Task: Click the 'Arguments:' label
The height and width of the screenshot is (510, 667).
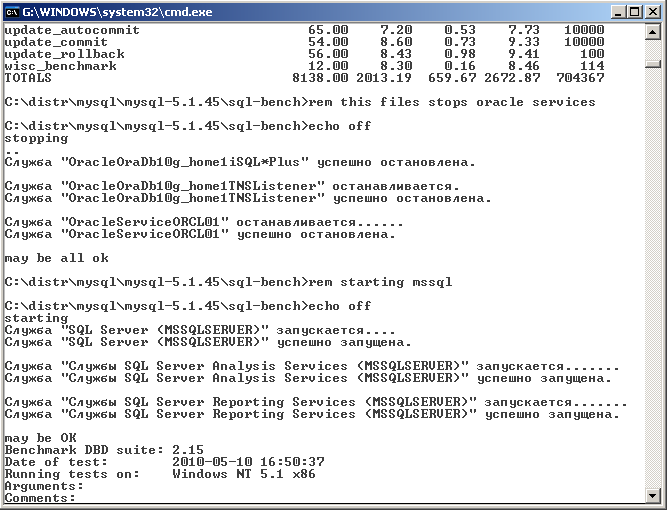Action: [44, 486]
